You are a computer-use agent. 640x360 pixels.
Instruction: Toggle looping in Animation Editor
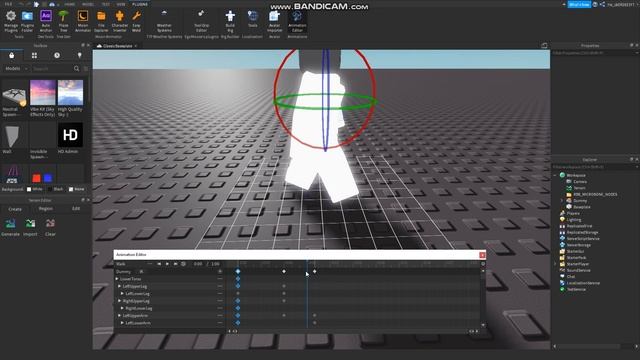[184, 264]
